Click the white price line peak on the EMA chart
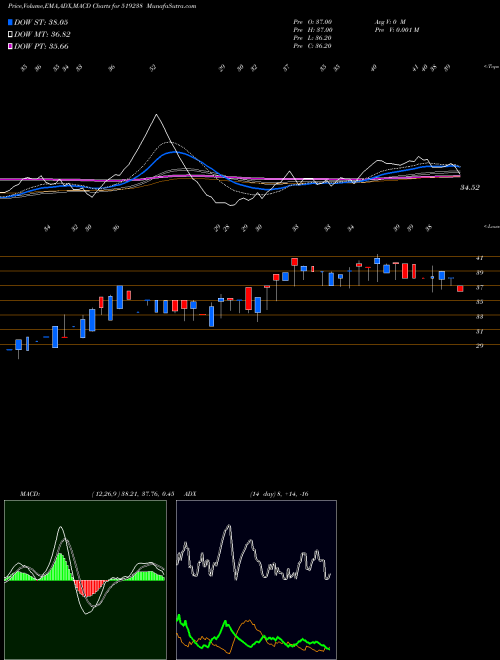The height and width of the screenshot is (660, 500). click(157, 114)
